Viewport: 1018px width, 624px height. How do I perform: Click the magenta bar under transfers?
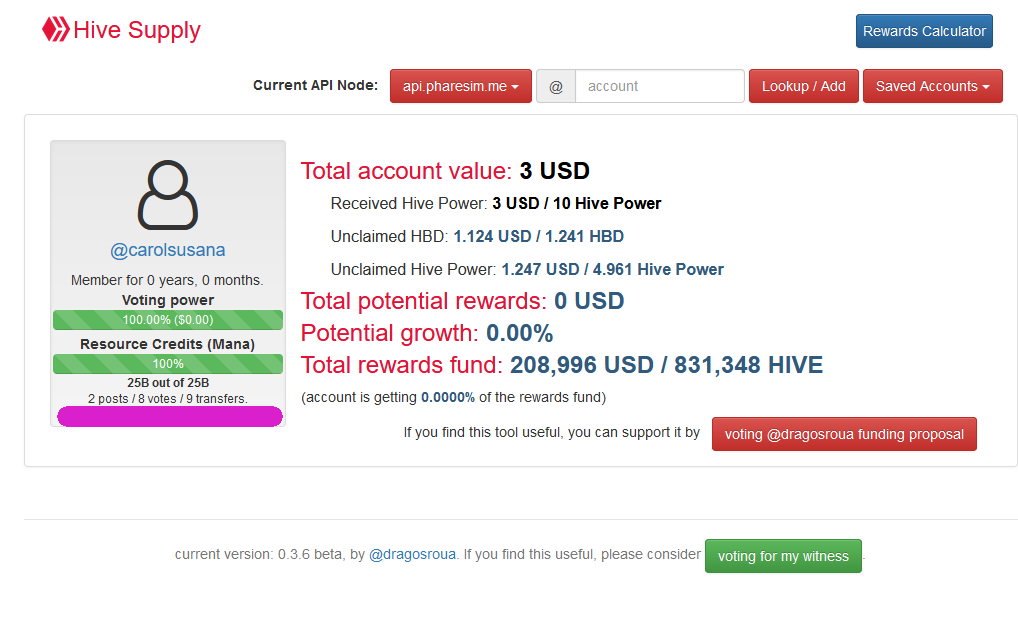coord(169,416)
